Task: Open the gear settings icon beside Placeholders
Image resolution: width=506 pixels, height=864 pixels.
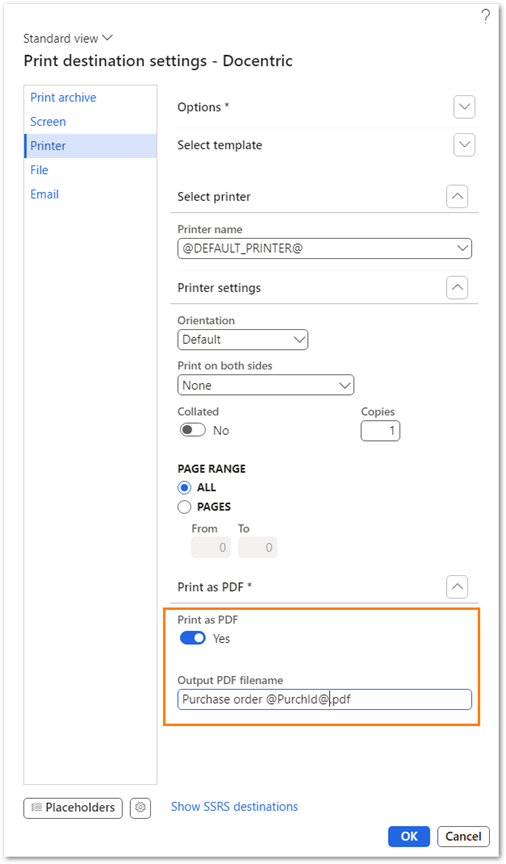Action: 141,808
